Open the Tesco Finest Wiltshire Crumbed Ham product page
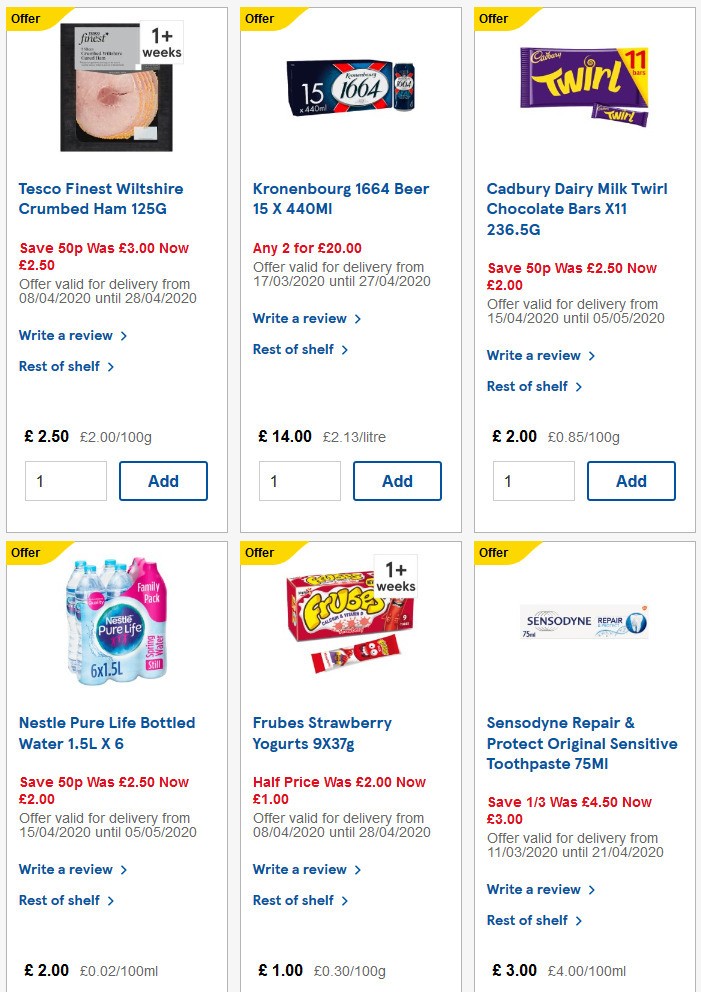This screenshot has height=992, width=701. click(100, 199)
